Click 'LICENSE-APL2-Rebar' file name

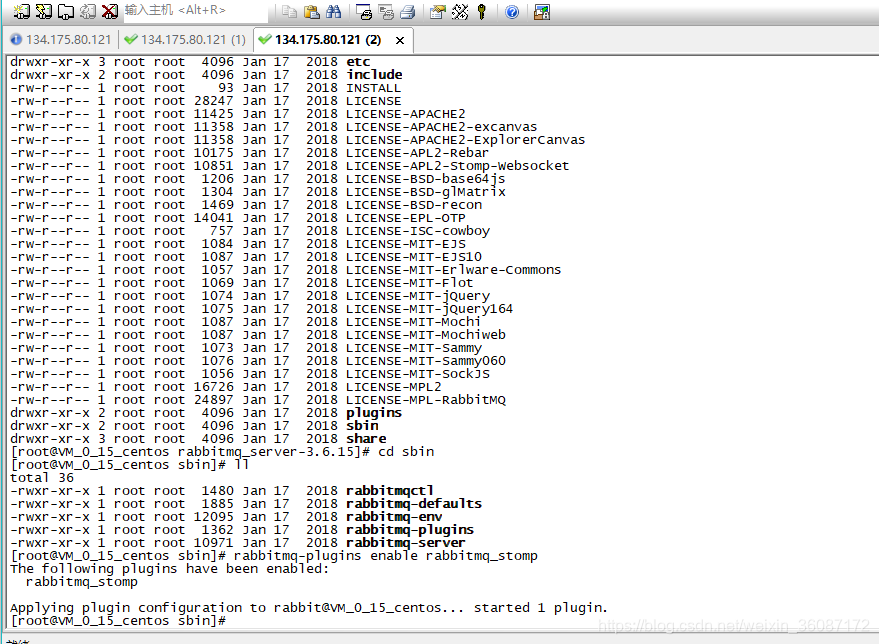point(417,152)
